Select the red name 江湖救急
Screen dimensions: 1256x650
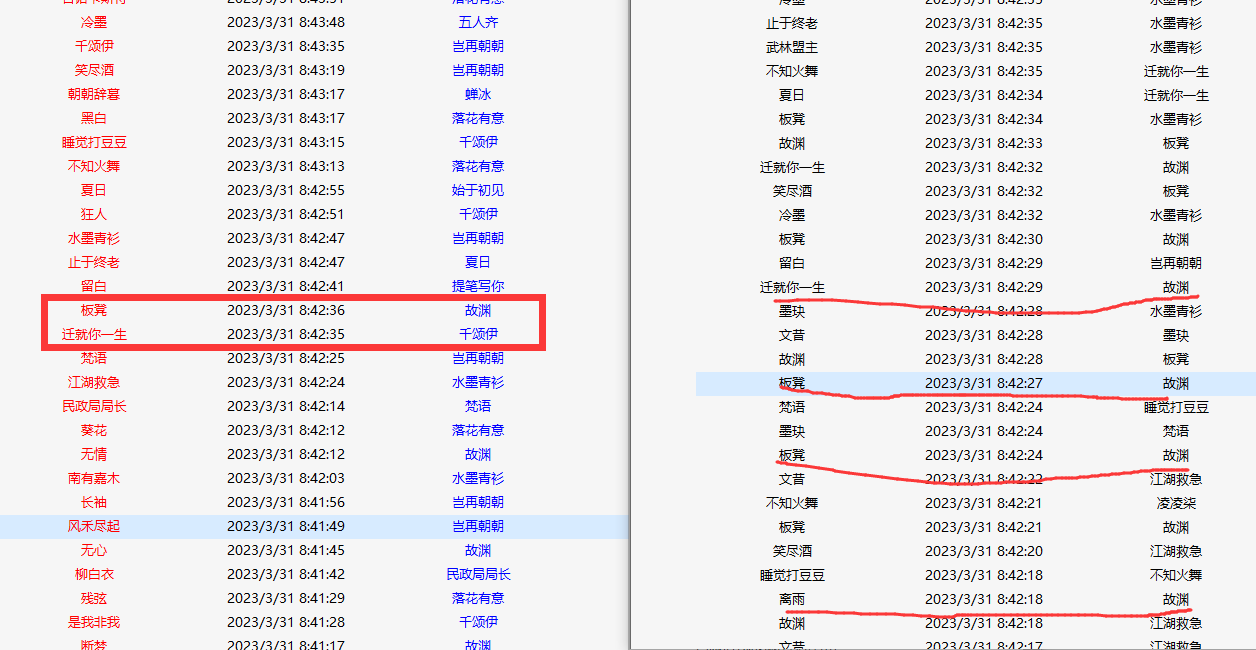(94, 382)
